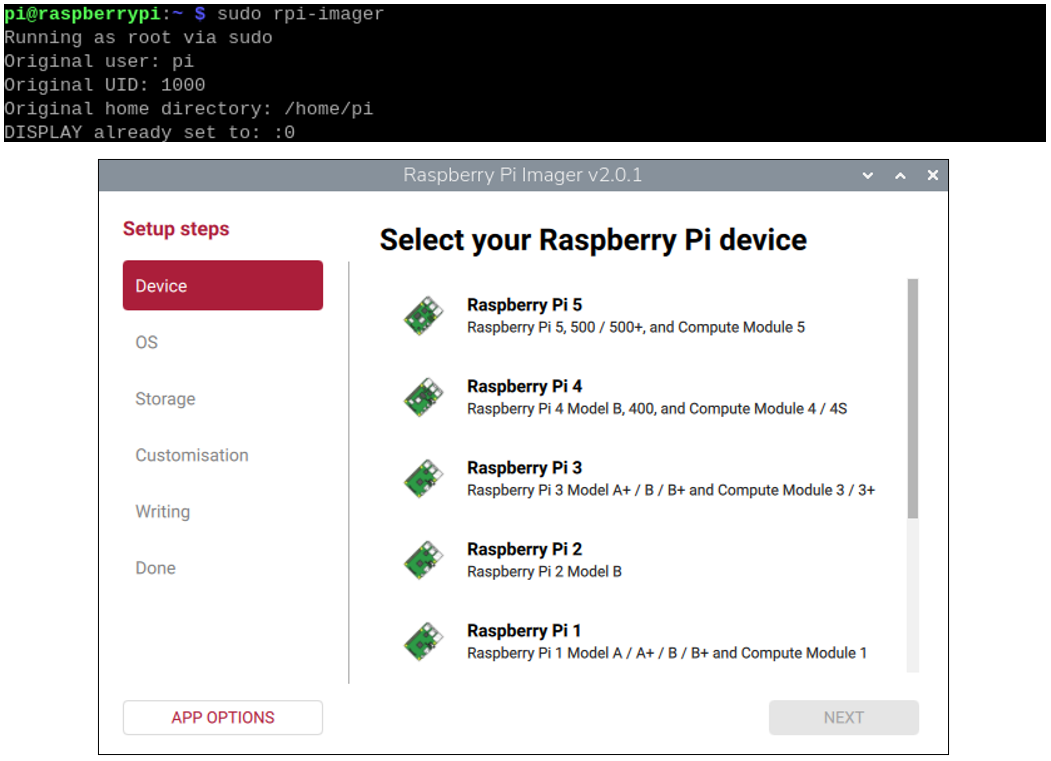Viewport: 1051px width, 761px height.
Task: Click terminal line 'Running as root via sudo'
Action: pos(138,37)
